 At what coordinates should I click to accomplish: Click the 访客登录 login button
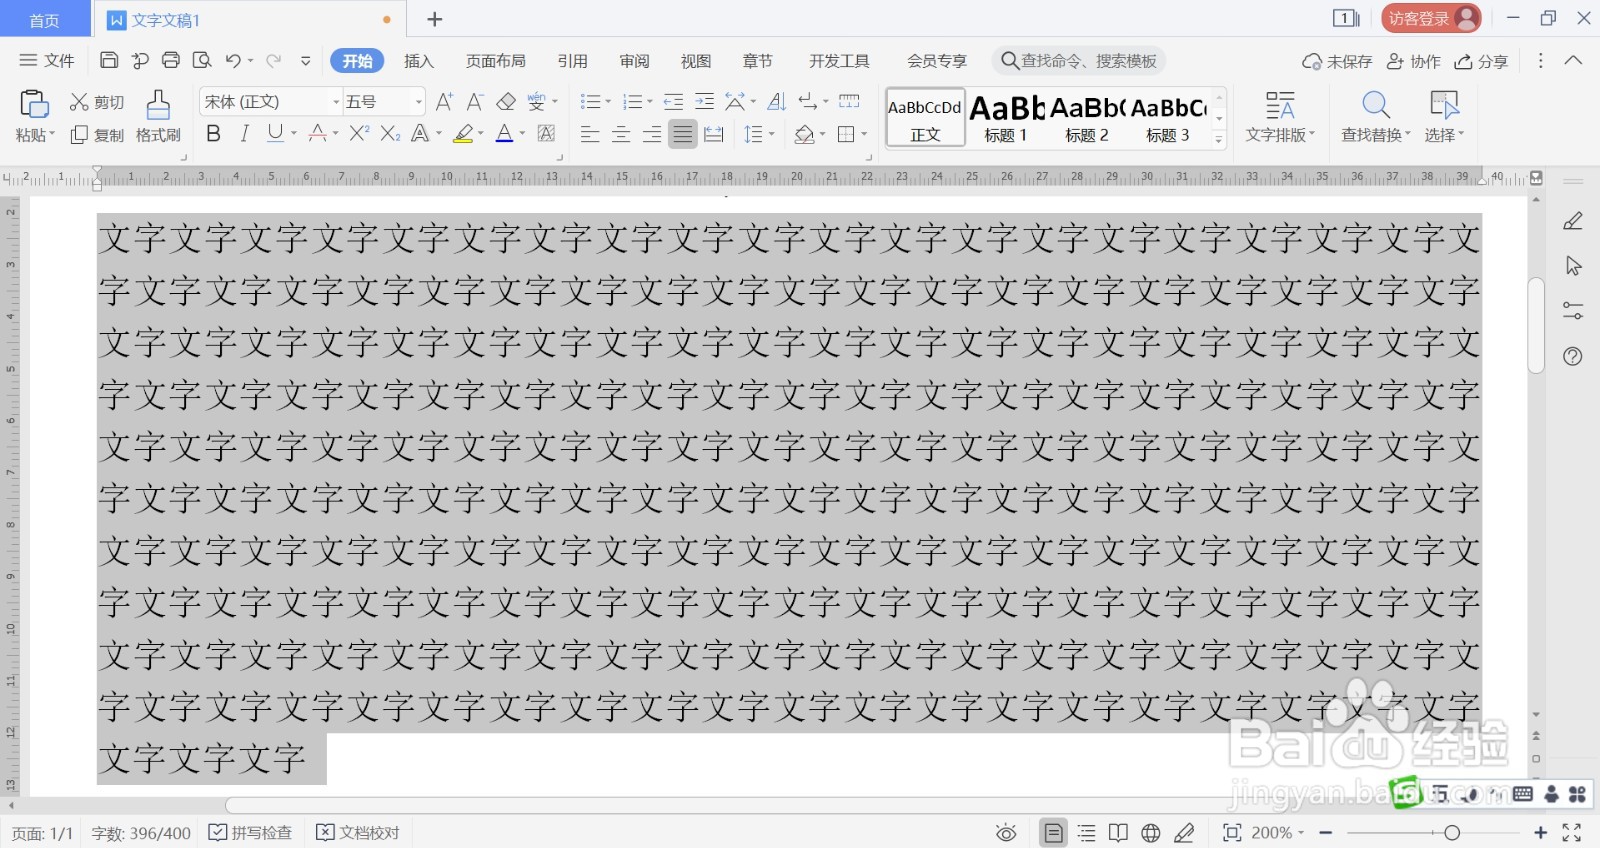tap(1431, 18)
